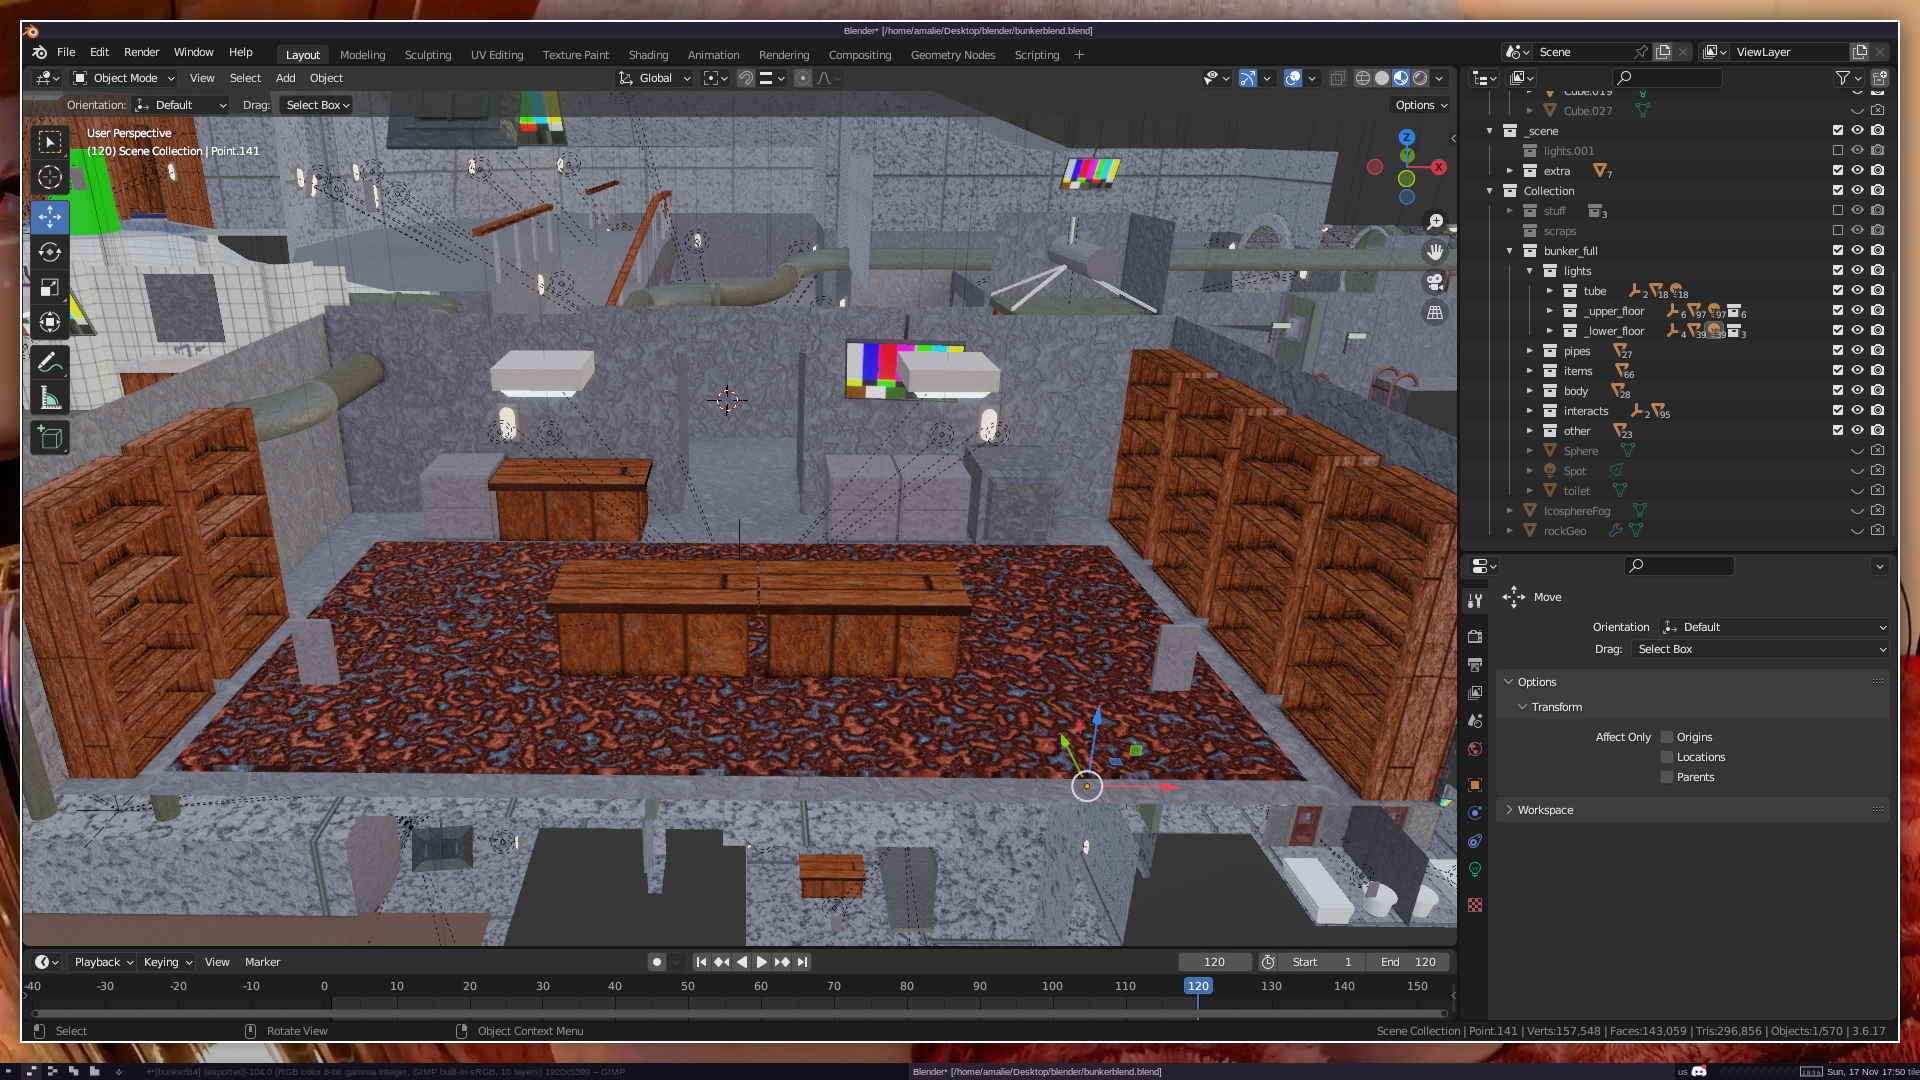Select the Cursor tool in toolbar
Screen dimensions: 1920x1080
(x=49, y=178)
